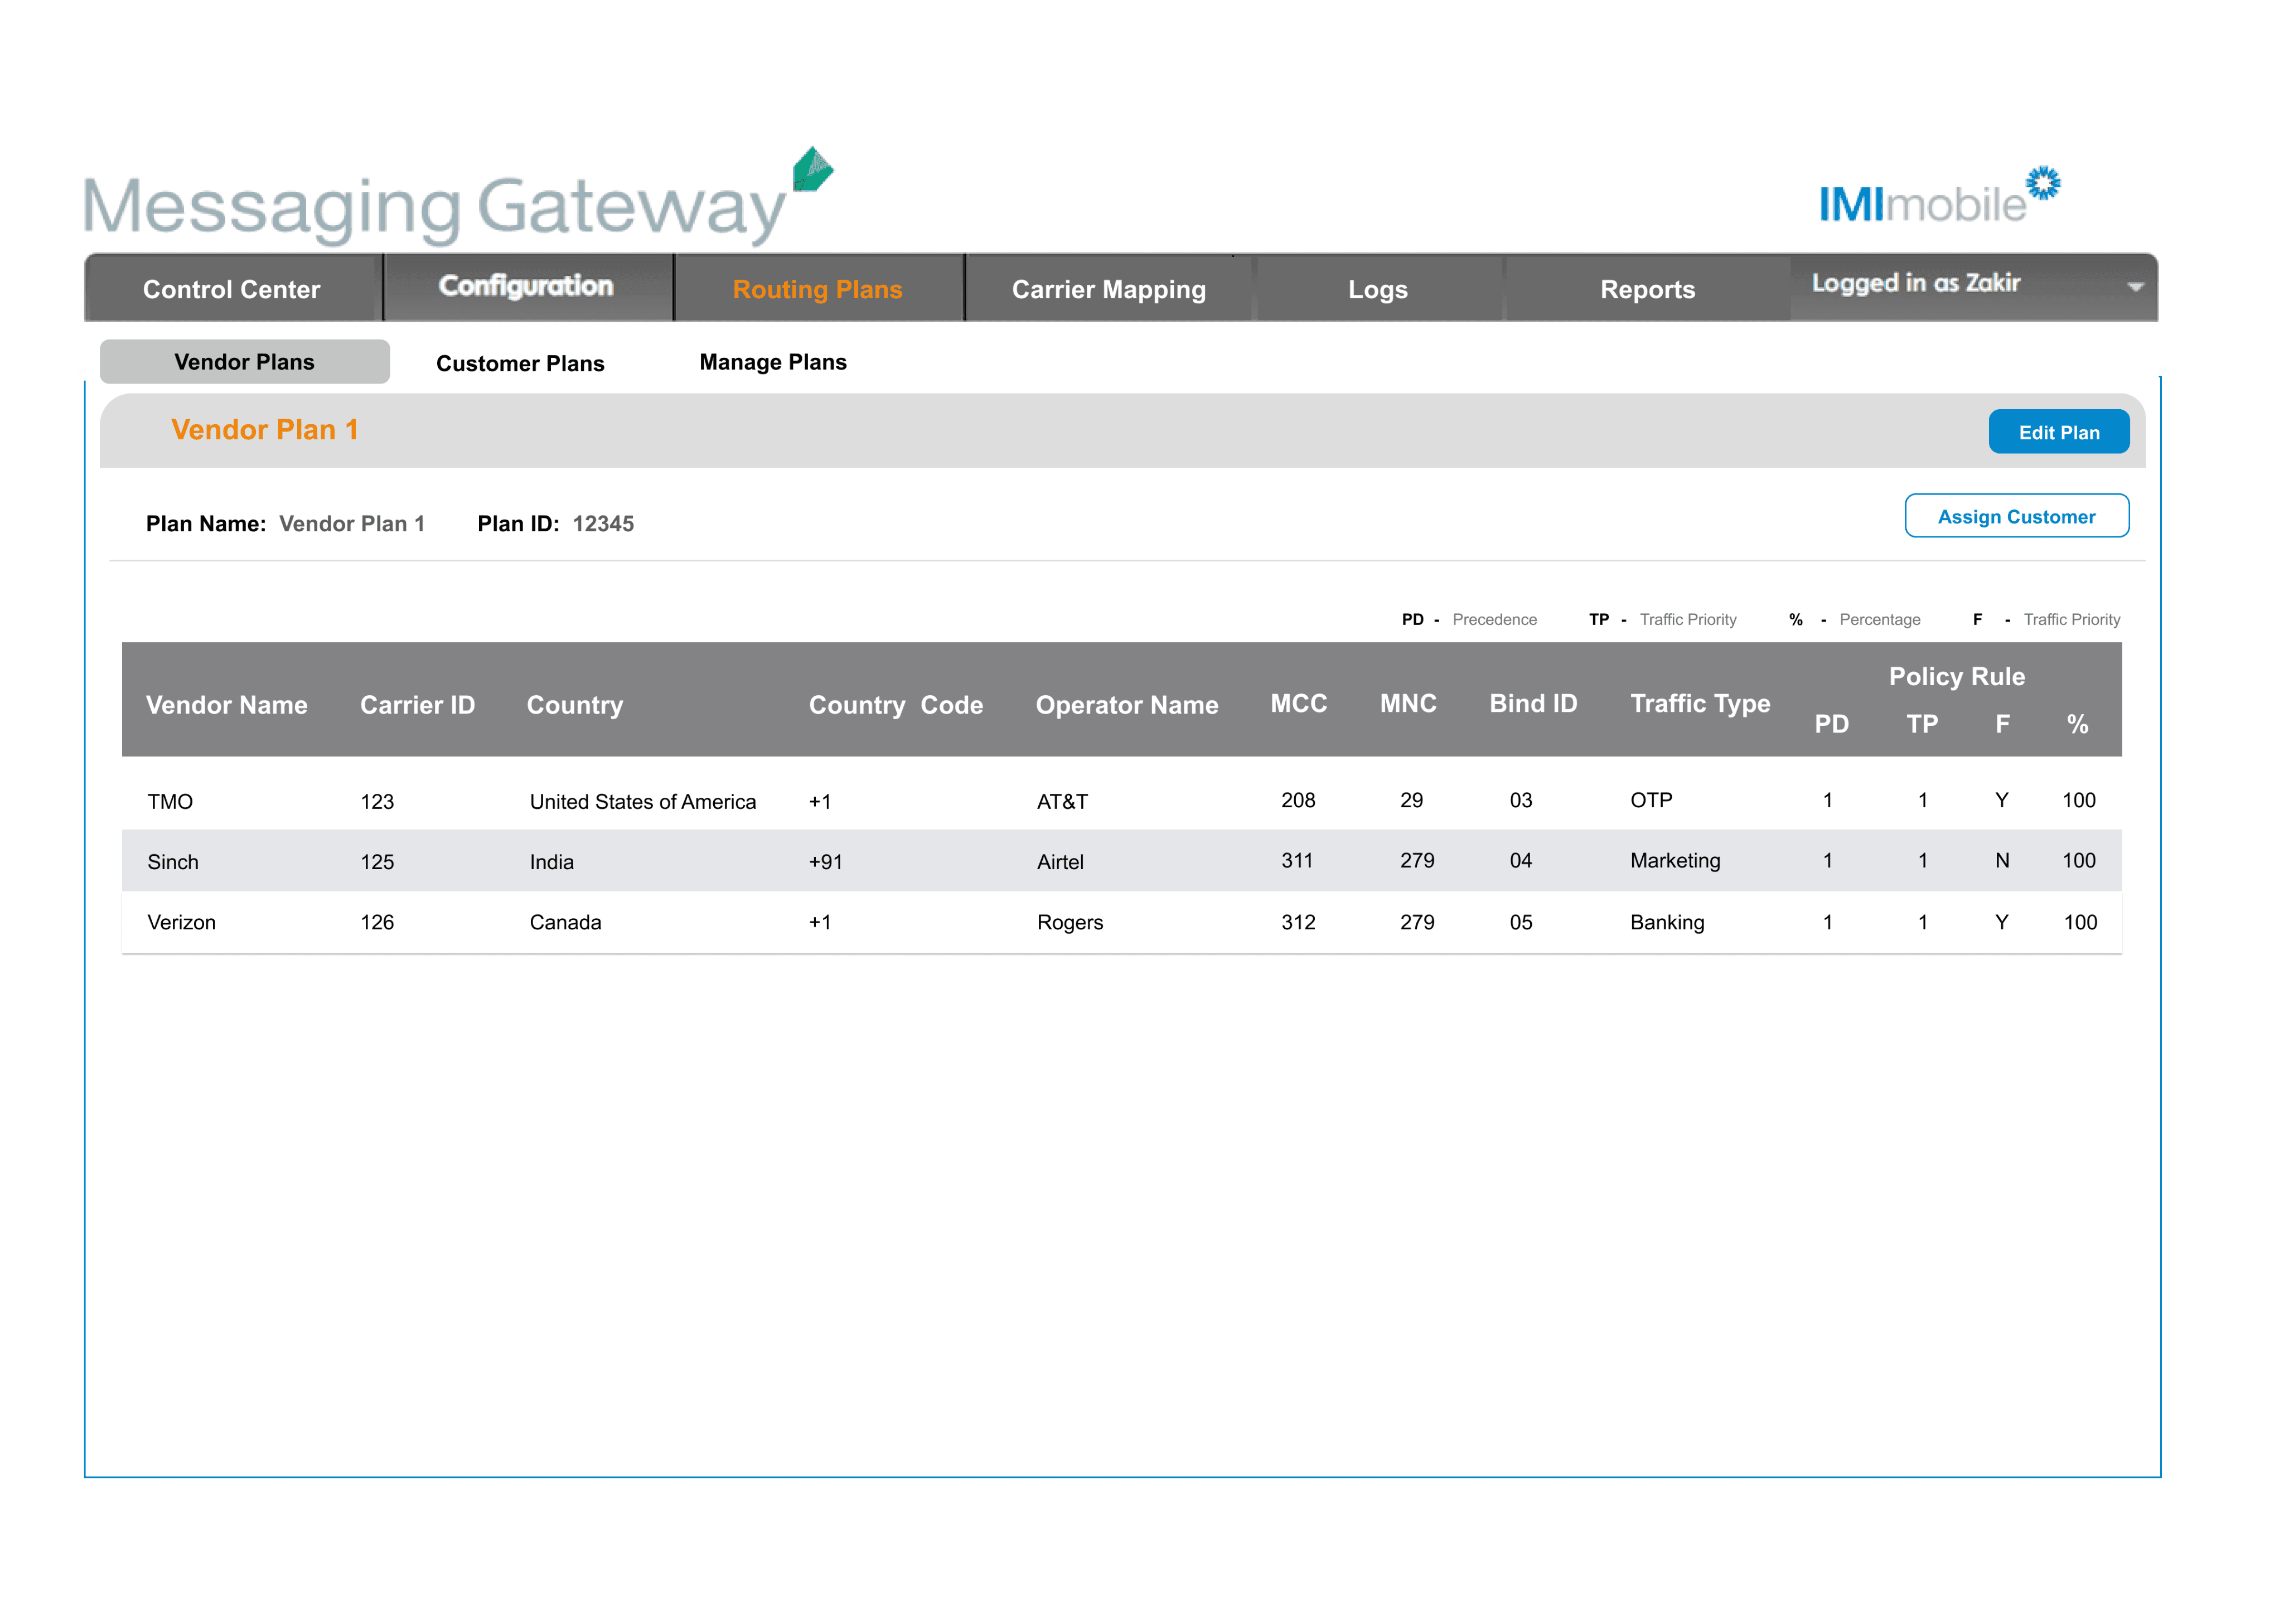The image size is (2284, 1624).
Task: Click MCC value 312
Action: point(1298,922)
